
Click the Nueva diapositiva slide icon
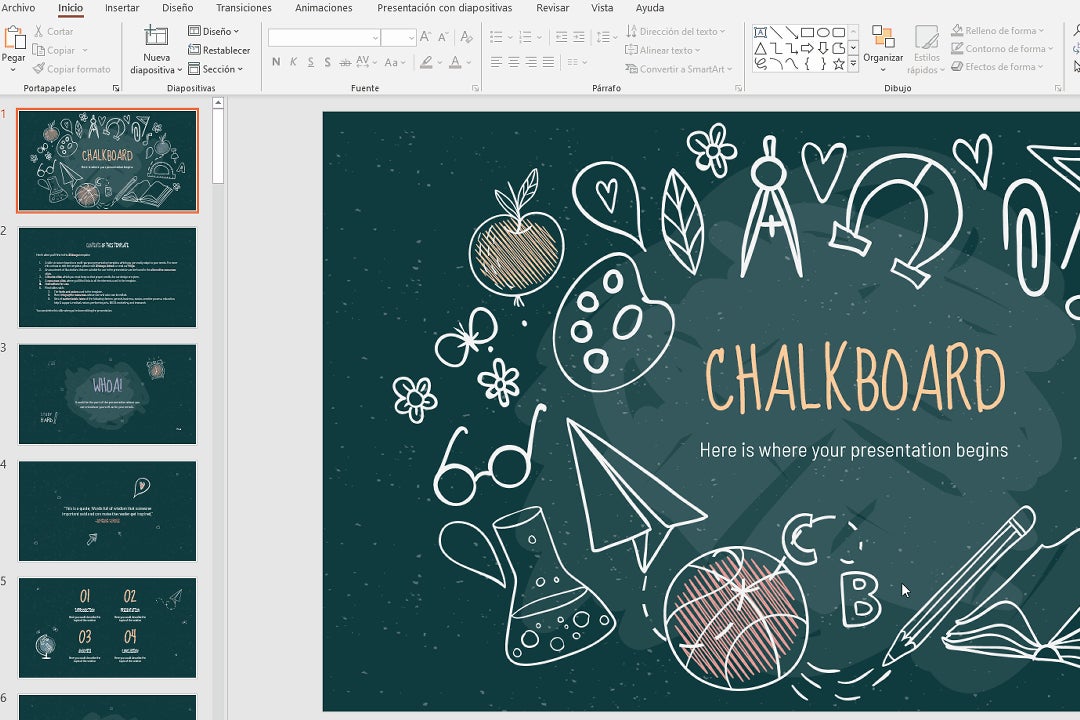pos(156,37)
